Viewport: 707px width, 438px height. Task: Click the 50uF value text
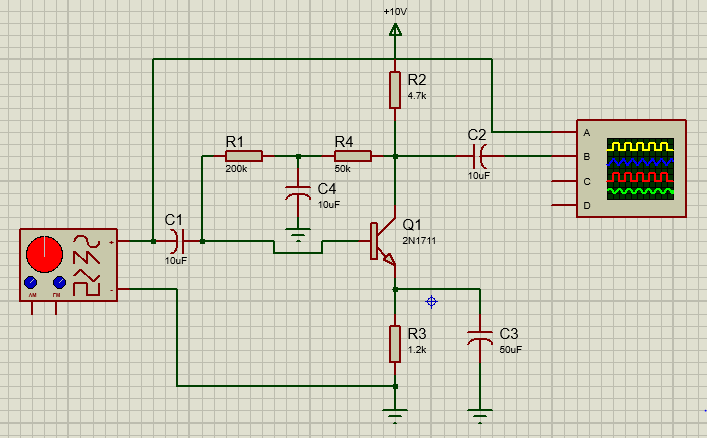pos(511,350)
